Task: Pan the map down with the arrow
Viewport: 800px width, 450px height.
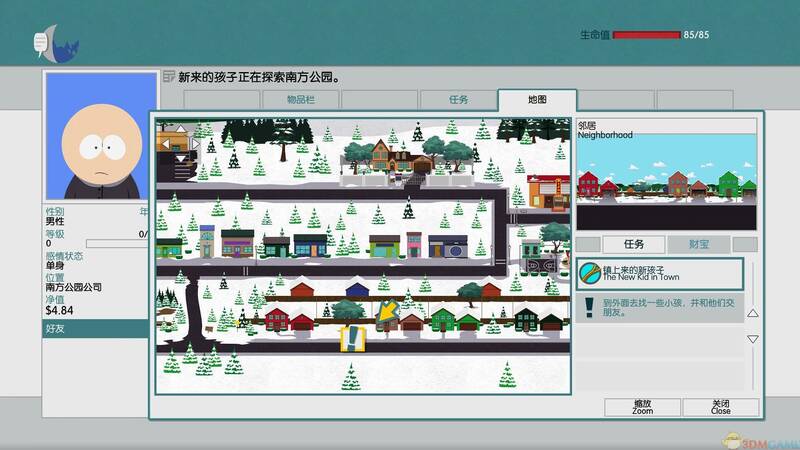Action: coord(181,158)
